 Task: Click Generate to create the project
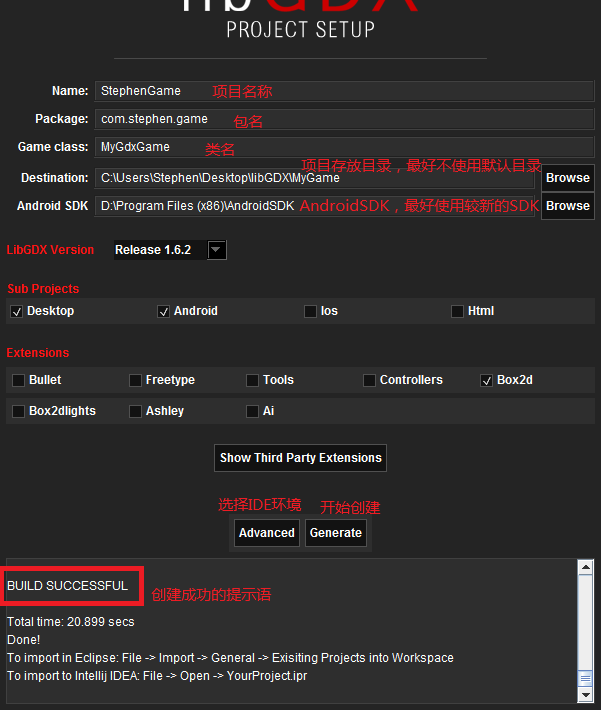336,533
